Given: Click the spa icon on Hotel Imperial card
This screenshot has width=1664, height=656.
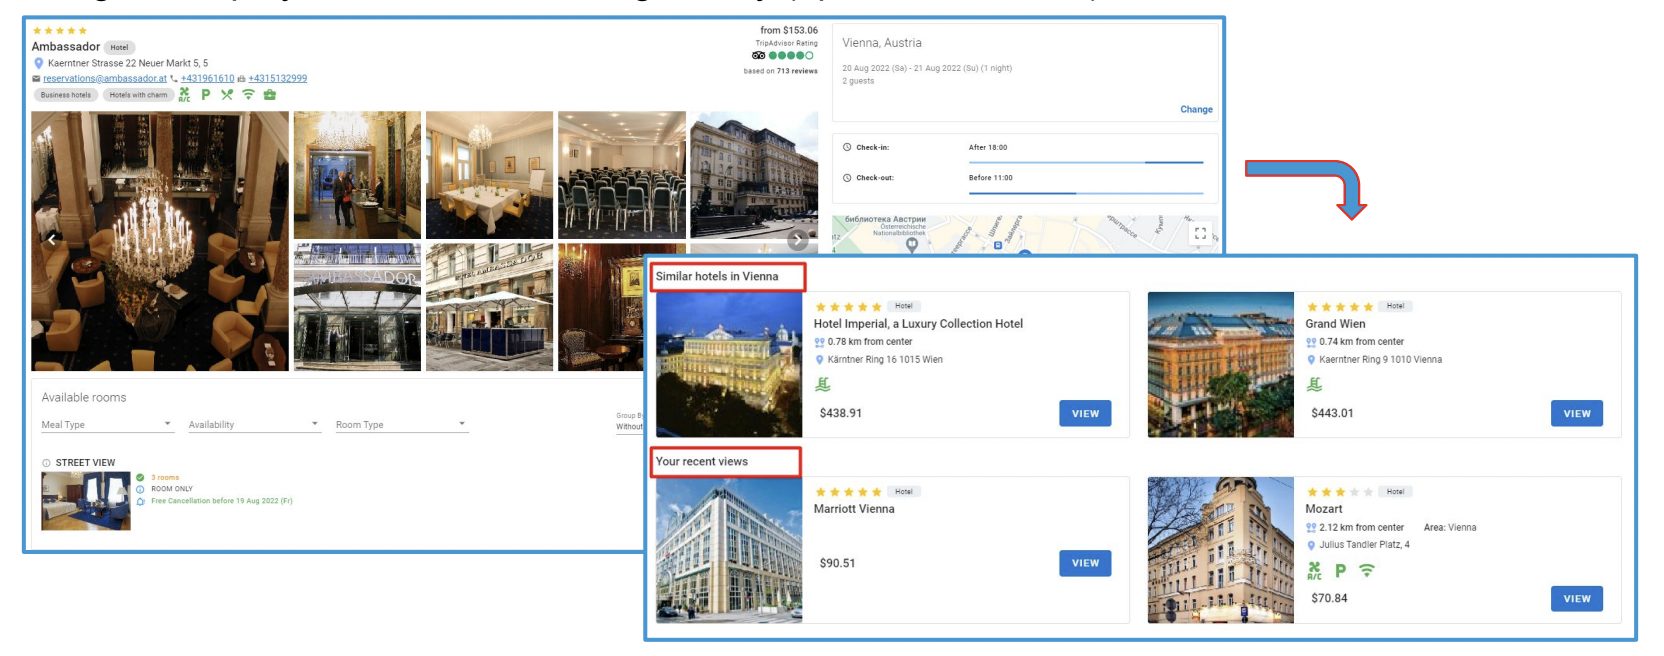Looking at the screenshot, I should point(823,384).
